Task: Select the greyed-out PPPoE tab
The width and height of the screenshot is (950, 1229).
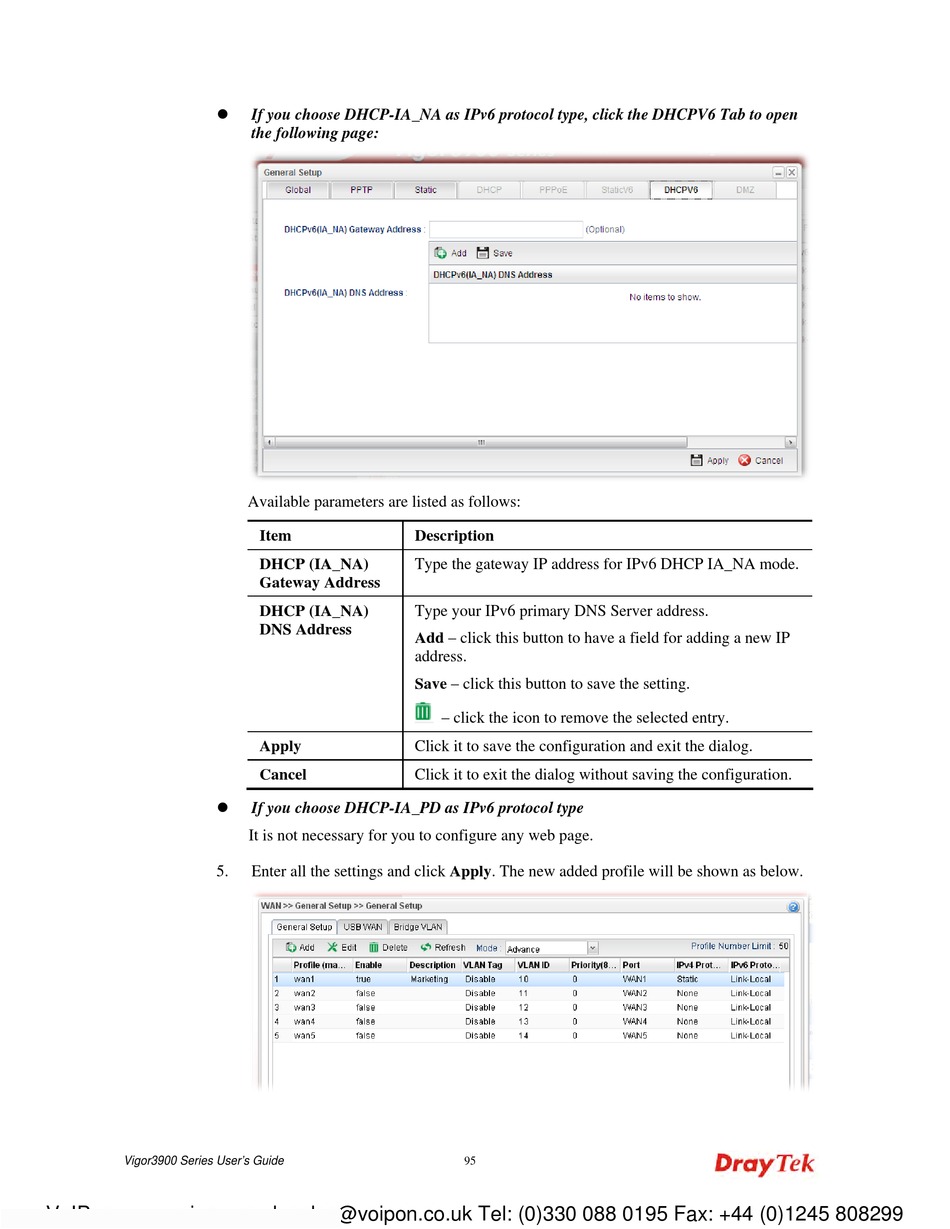Action: pyautogui.click(x=553, y=190)
